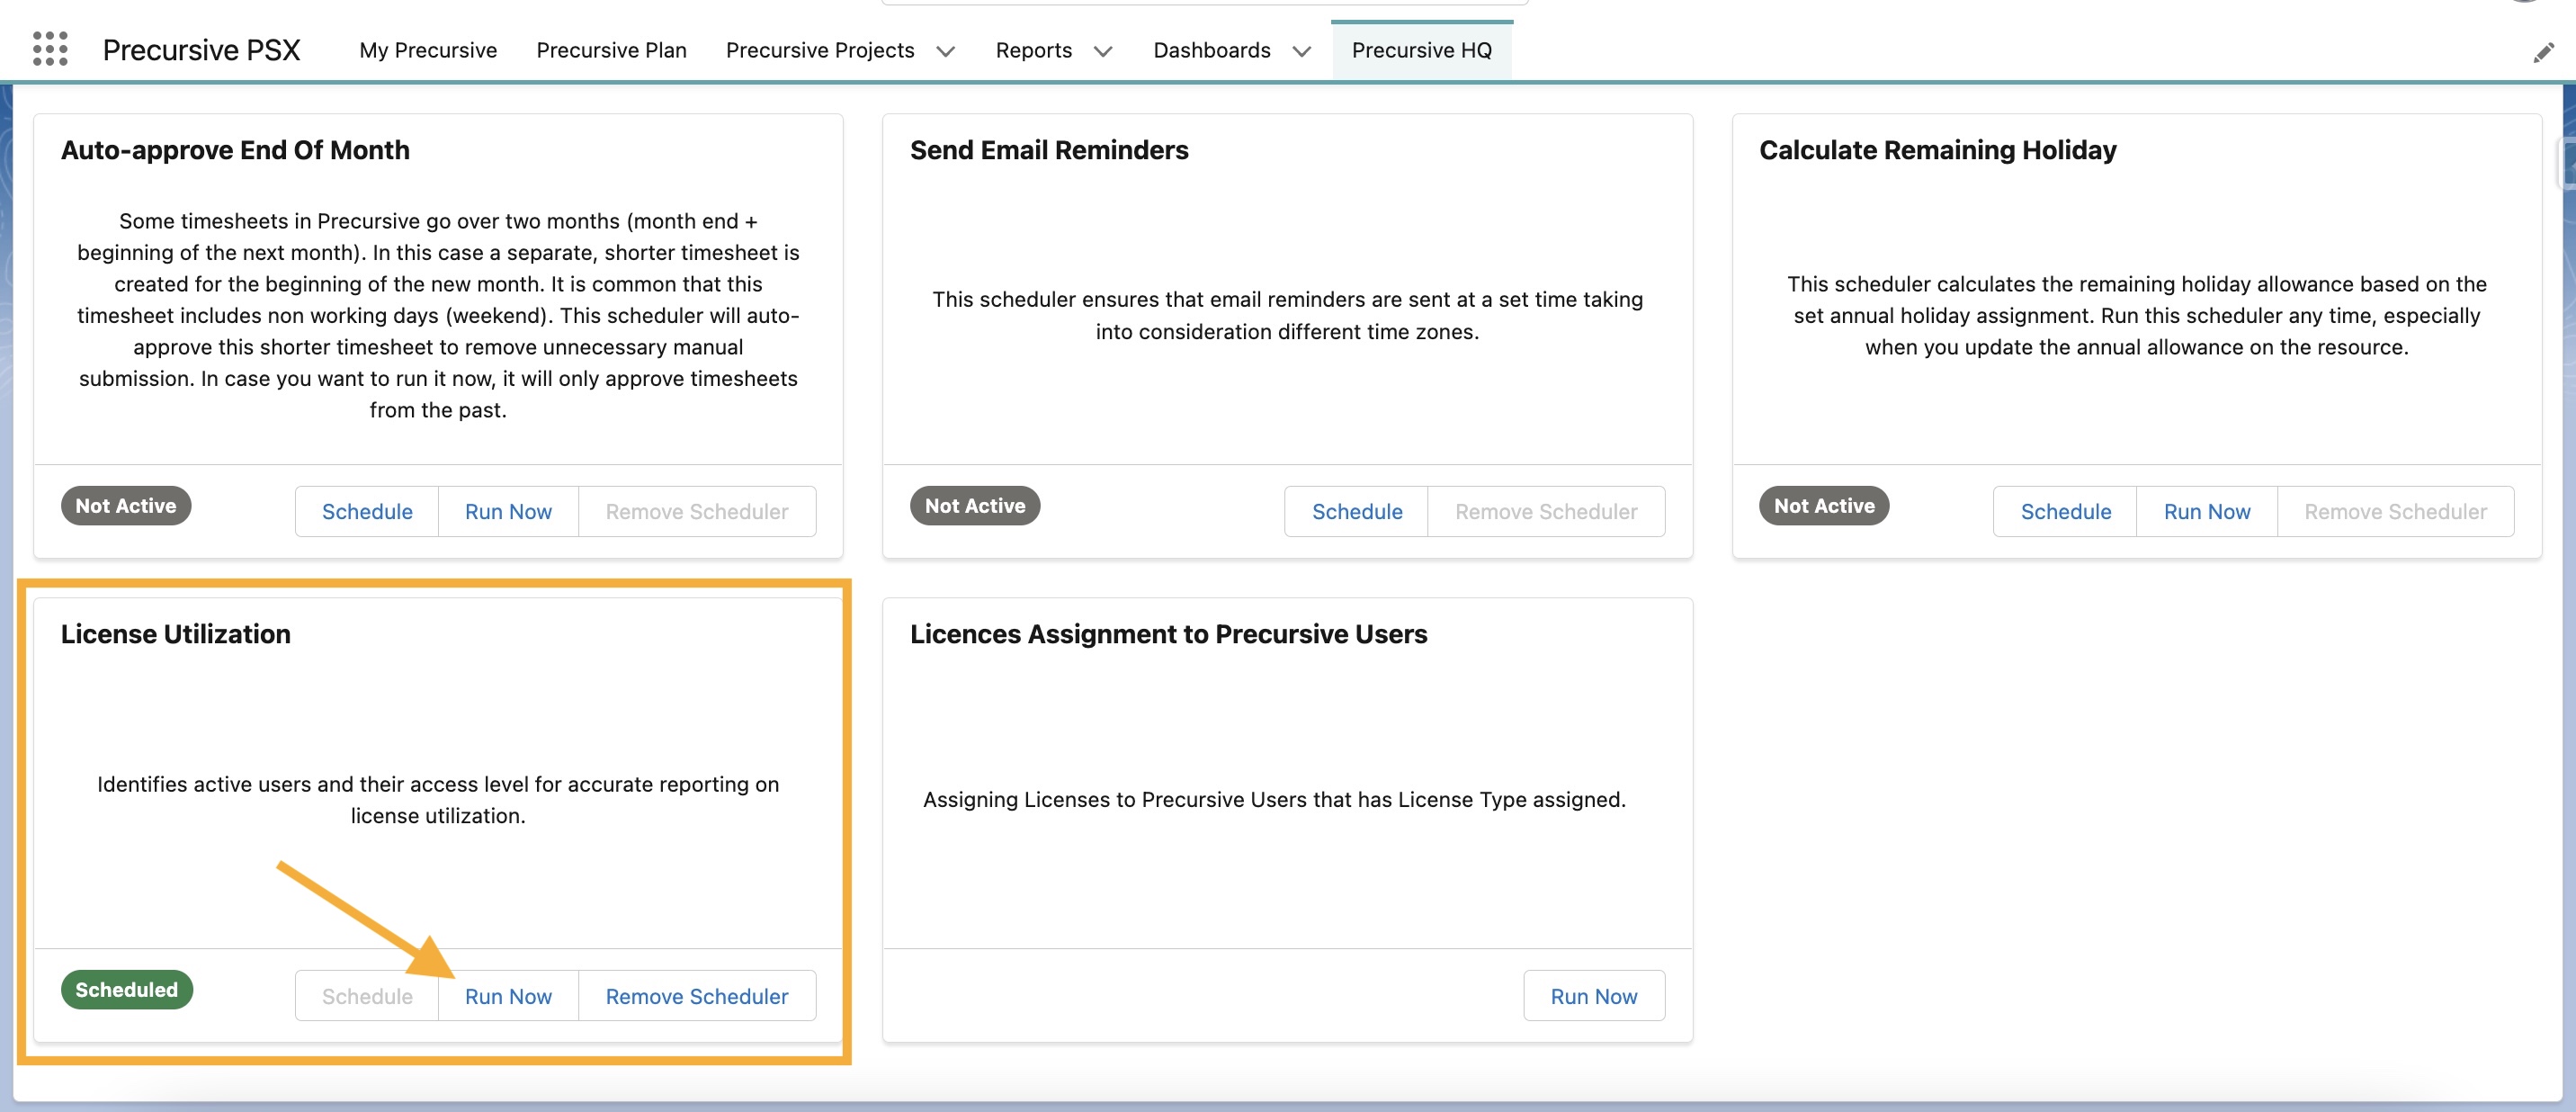
Task: Schedule the Calculate Remaining Holiday job
Action: coord(2065,511)
